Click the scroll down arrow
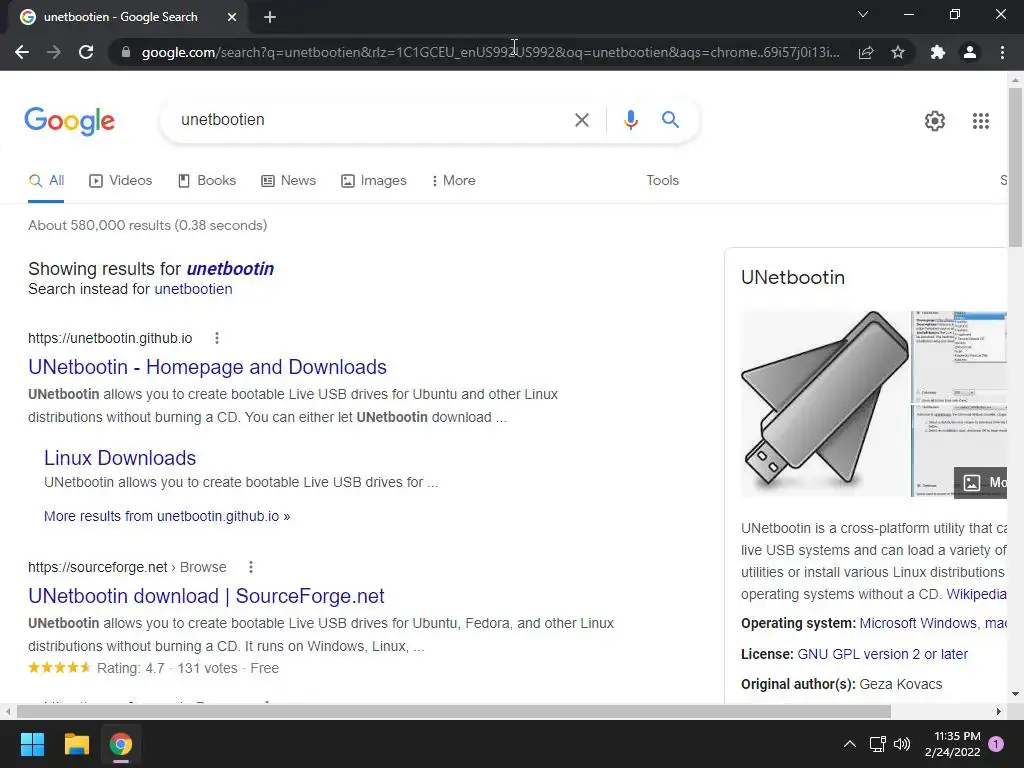The height and width of the screenshot is (768, 1024). tap(1015, 694)
